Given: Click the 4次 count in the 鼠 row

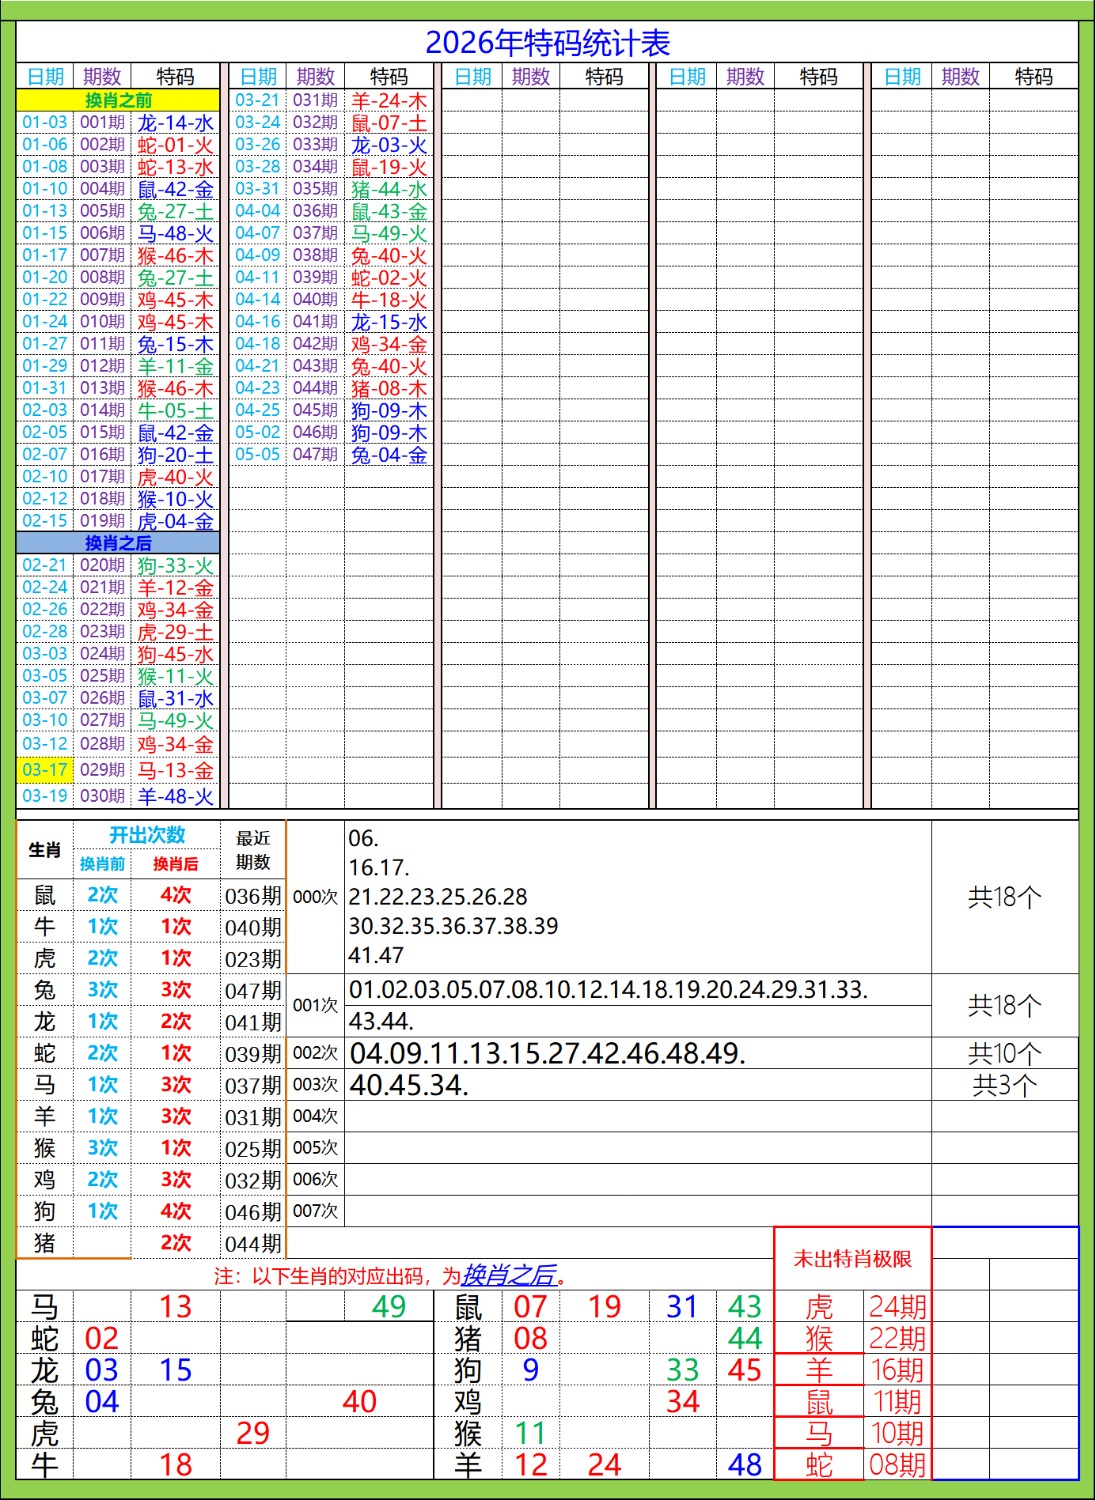Looking at the screenshot, I should click(x=175, y=895).
